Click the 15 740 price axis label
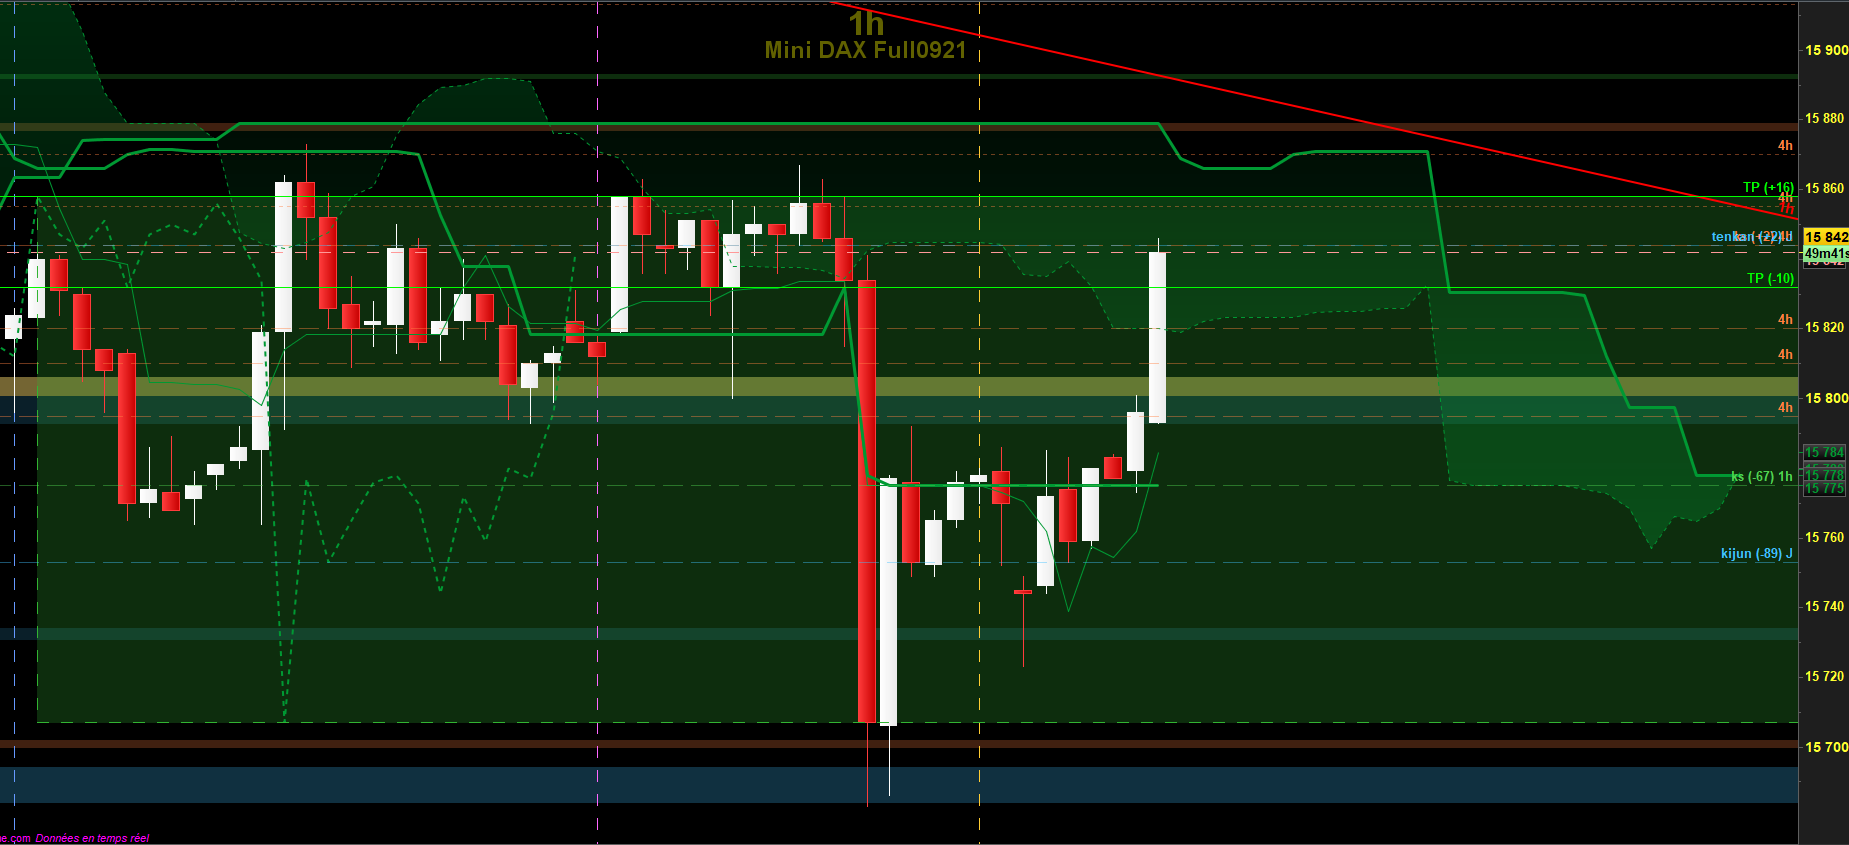The width and height of the screenshot is (1849, 845). [x=1824, y=606]
